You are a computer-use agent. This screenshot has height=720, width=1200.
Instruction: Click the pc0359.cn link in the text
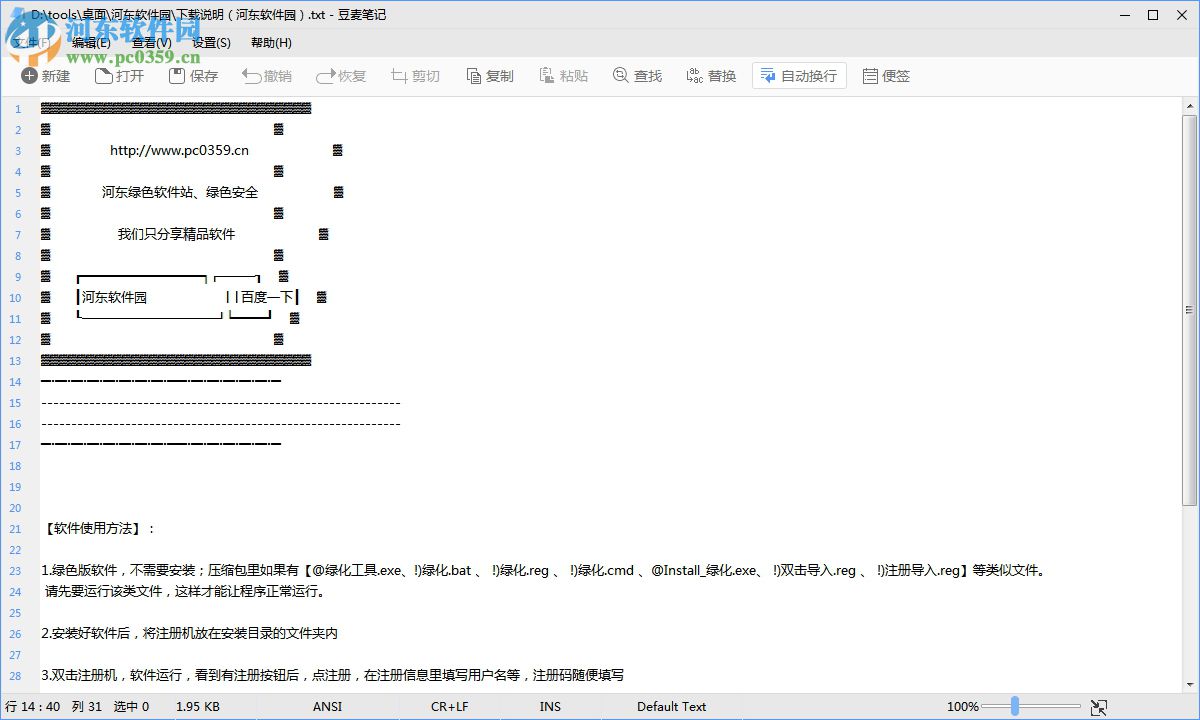(x=178, y=149)
